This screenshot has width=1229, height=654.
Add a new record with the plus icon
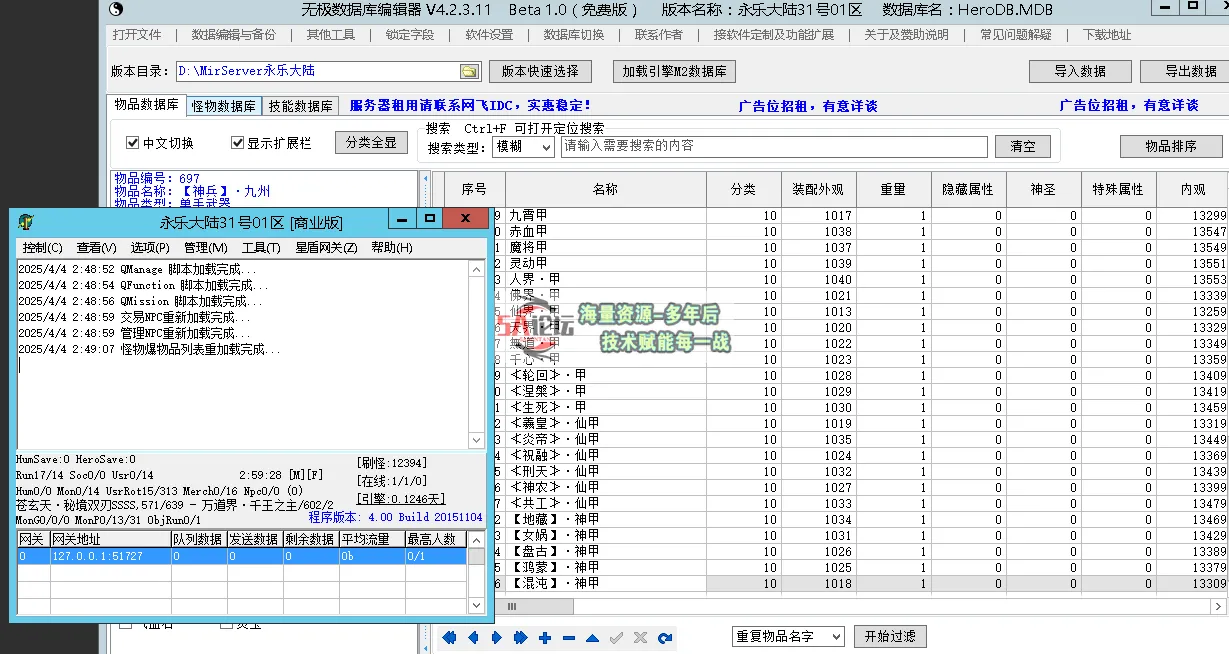tap(545, 637)
